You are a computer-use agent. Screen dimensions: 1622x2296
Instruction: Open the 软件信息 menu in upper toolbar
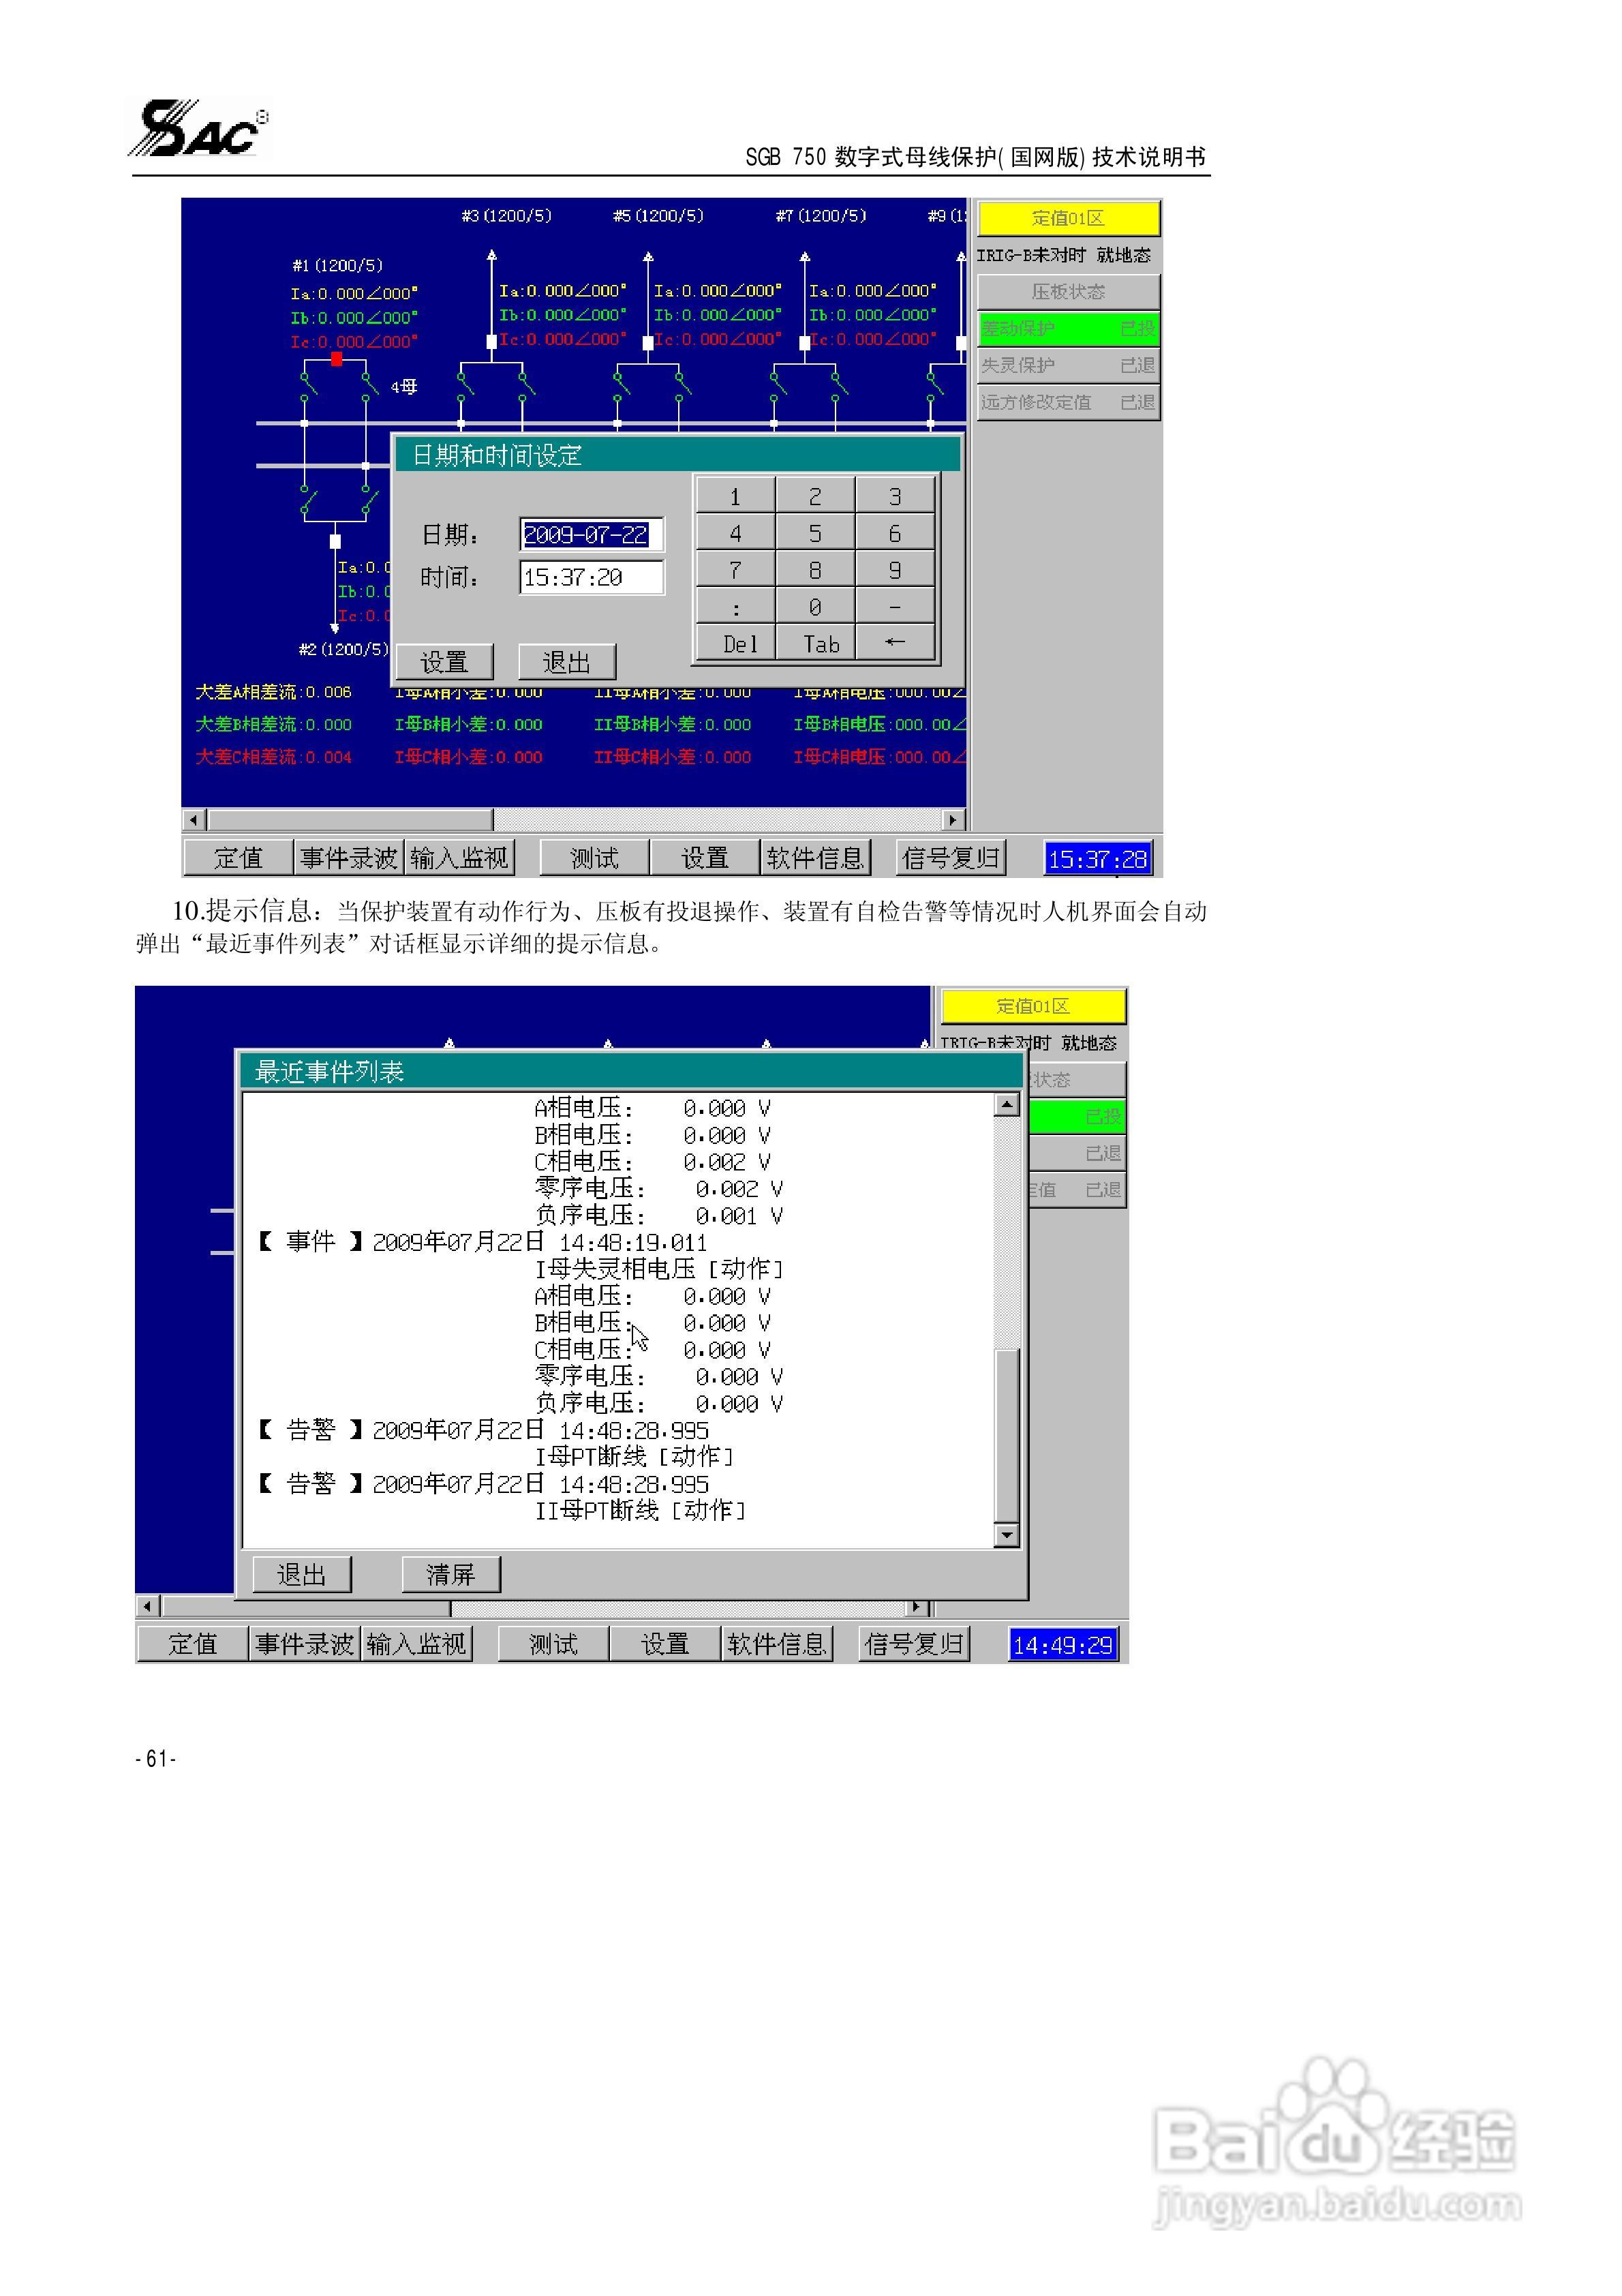pyautogui.click(x=815, y=858)
